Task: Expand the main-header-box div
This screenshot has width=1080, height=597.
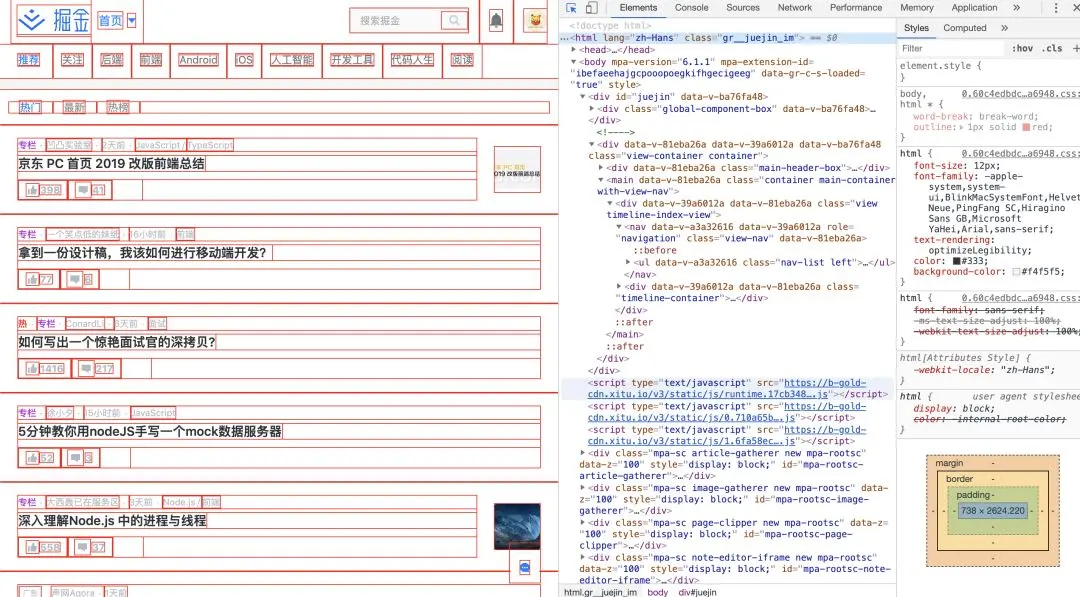Action: (601, 167)
